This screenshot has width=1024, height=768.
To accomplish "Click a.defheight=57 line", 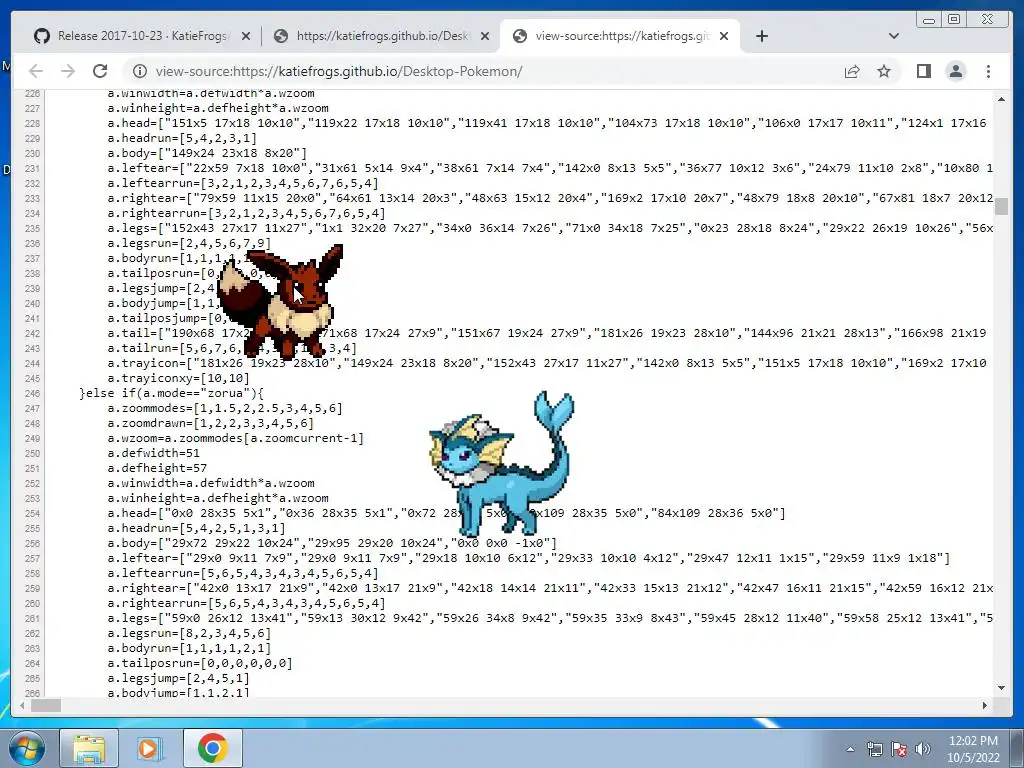I will pyautogui.click(x=157, y=468).
